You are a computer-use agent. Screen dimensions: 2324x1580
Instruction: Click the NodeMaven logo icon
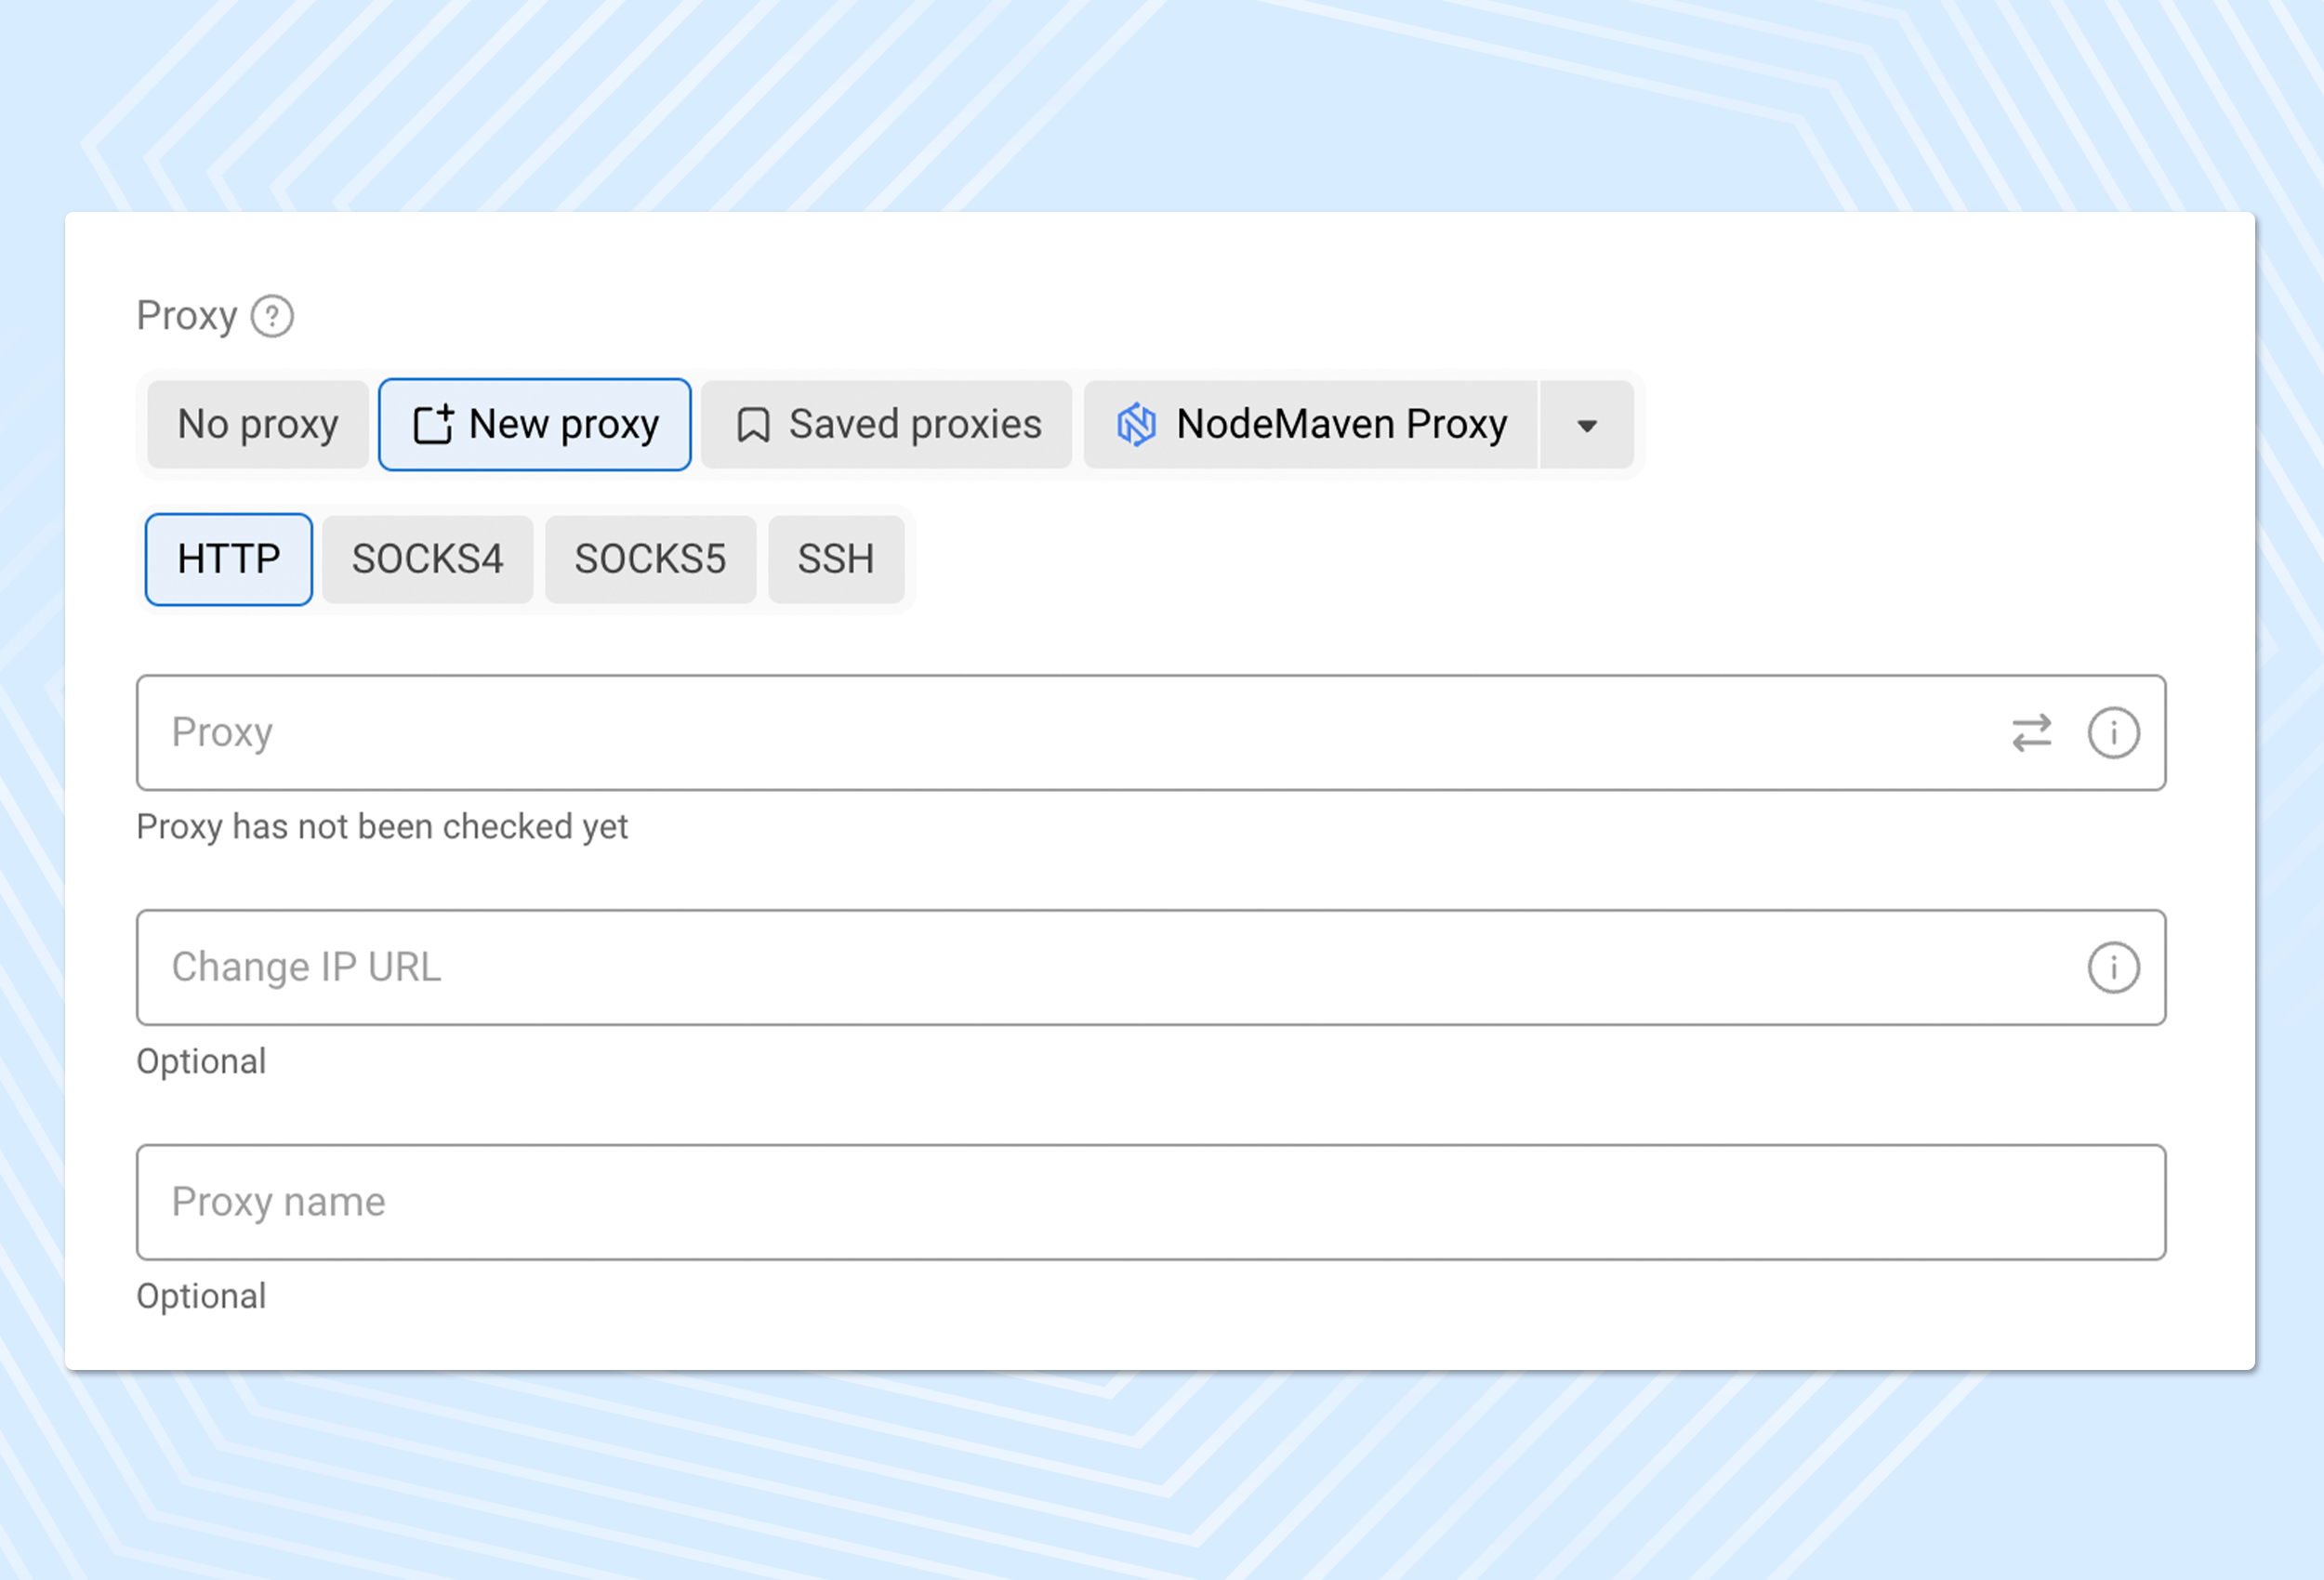tap(1137, 424)
